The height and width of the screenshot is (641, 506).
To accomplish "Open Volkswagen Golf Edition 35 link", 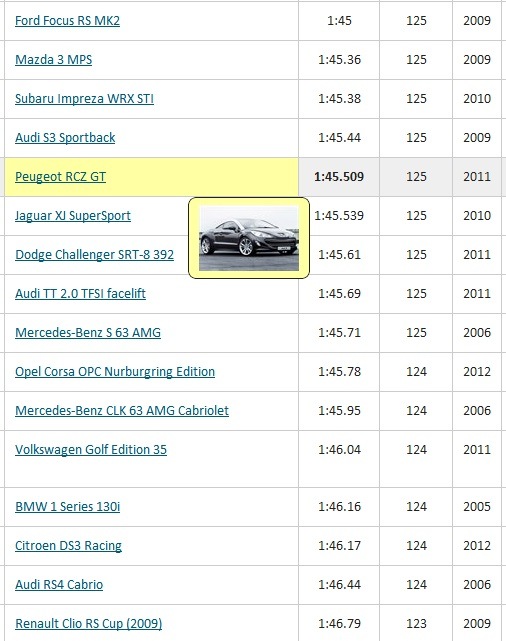I will 91,450.
